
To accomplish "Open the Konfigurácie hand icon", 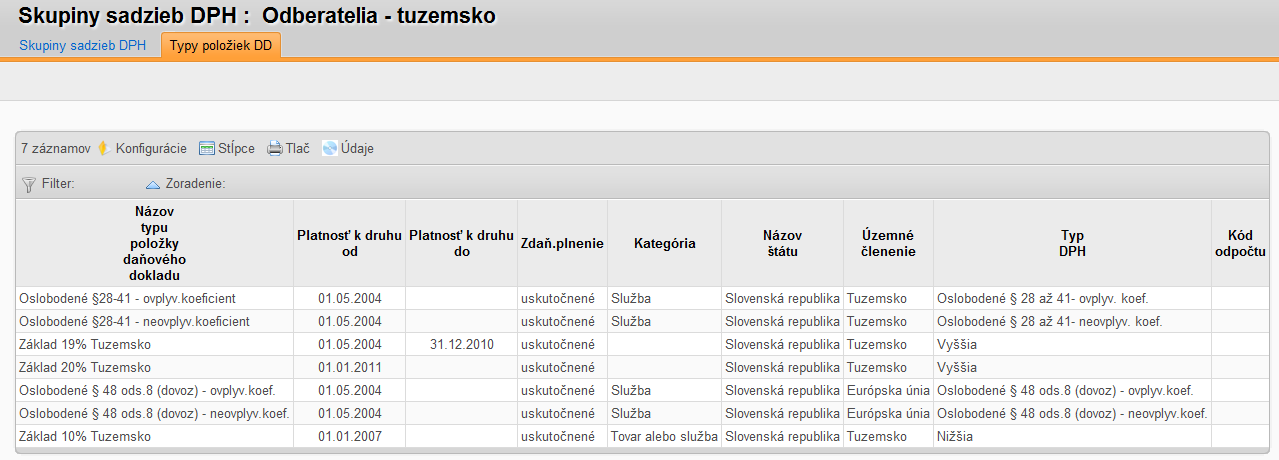I will tap(104, 148).
